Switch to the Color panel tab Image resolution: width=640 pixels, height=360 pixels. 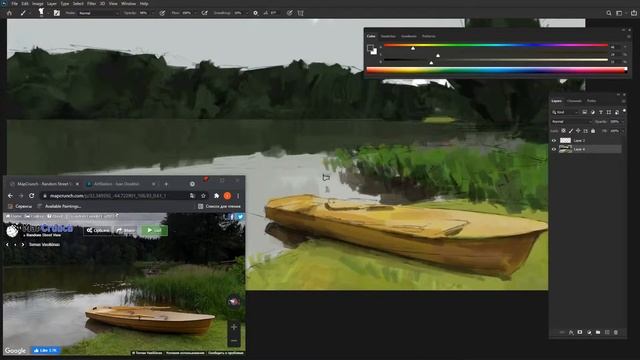tap(371, 36)
